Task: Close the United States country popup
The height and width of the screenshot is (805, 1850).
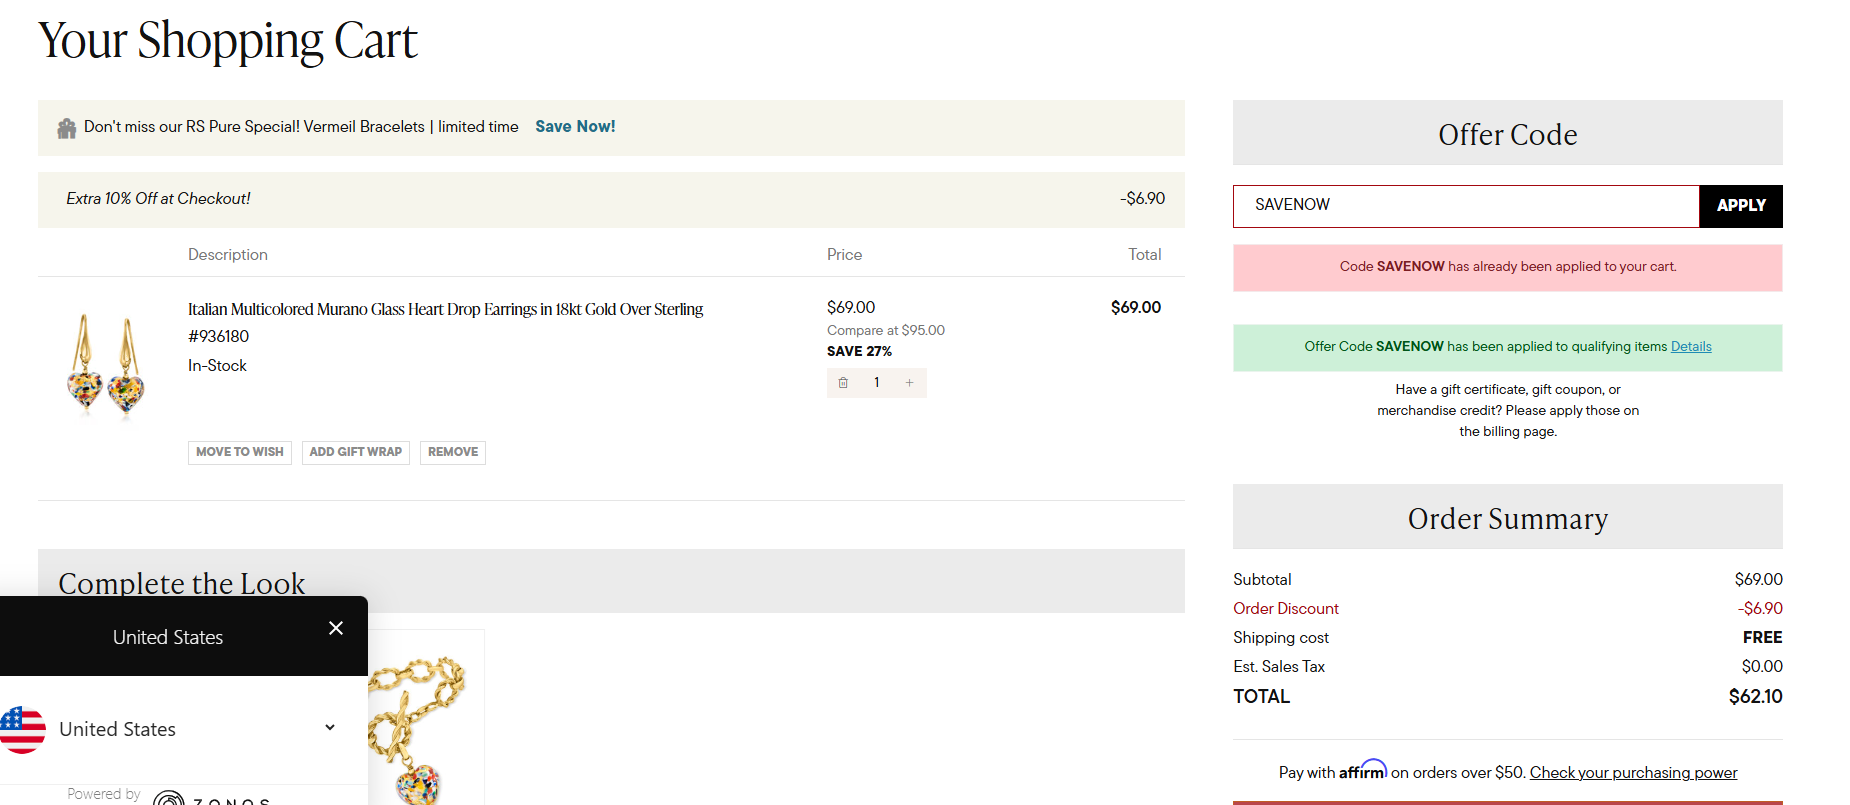Action: pyautogui.click(x=336, y=628)
